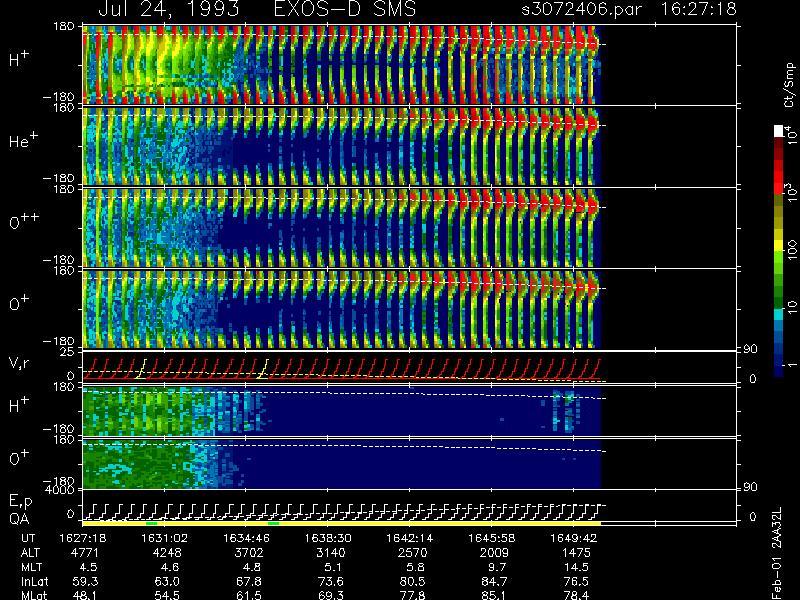Click the H+ label of the lower blue panel
Screen dimensions: 800x600
click(19, 405)
